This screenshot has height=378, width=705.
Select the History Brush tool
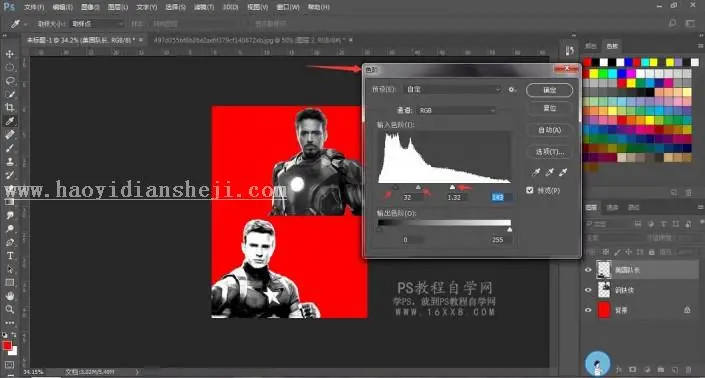pos(9,175)
